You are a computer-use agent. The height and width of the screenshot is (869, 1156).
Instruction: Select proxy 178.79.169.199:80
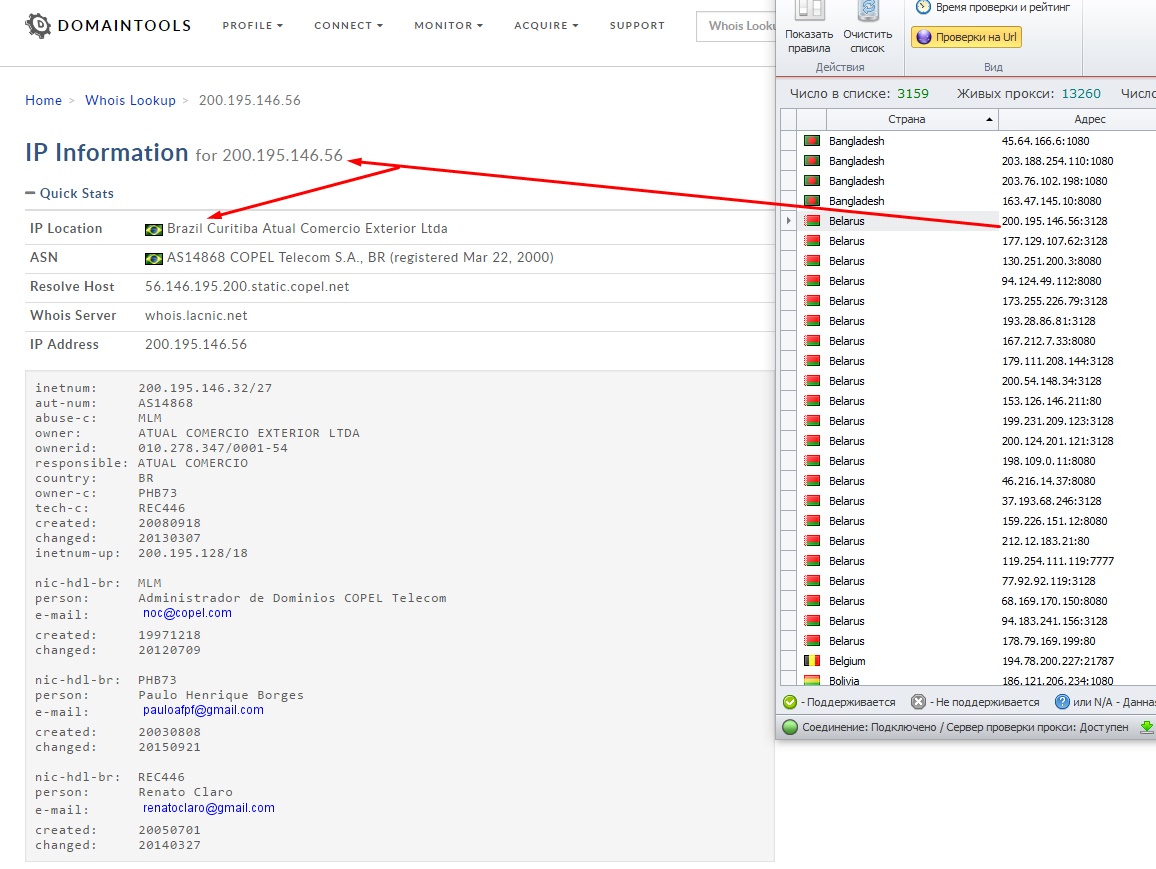(x=1048, y=641)
